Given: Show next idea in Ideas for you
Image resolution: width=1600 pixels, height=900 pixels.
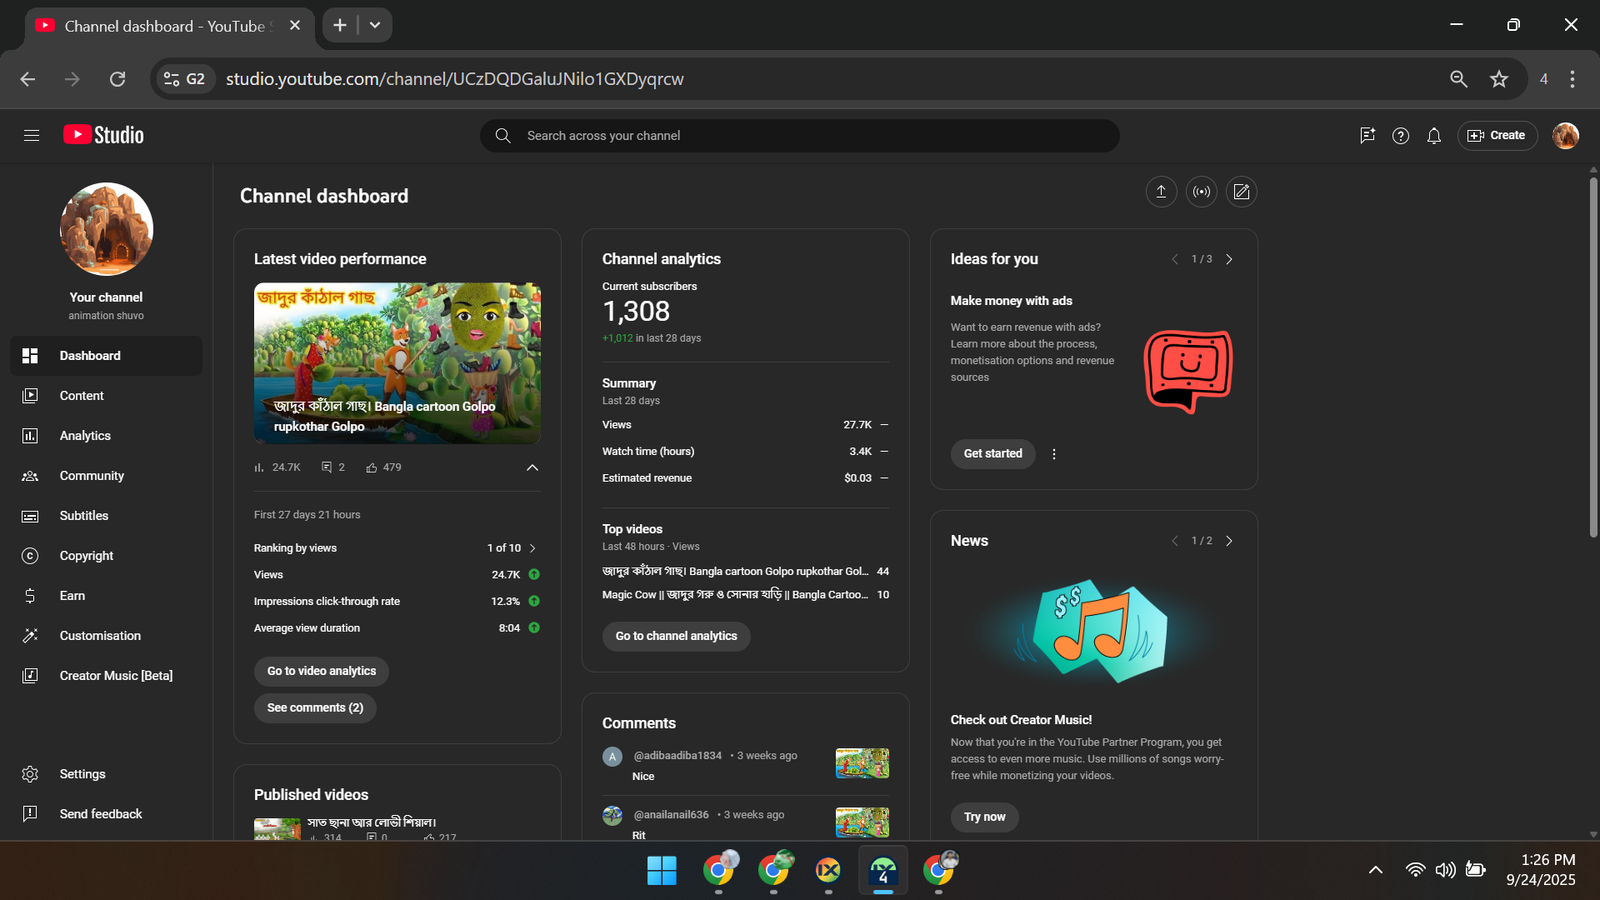Looking at the screenshot, I should click(1229, 259).
